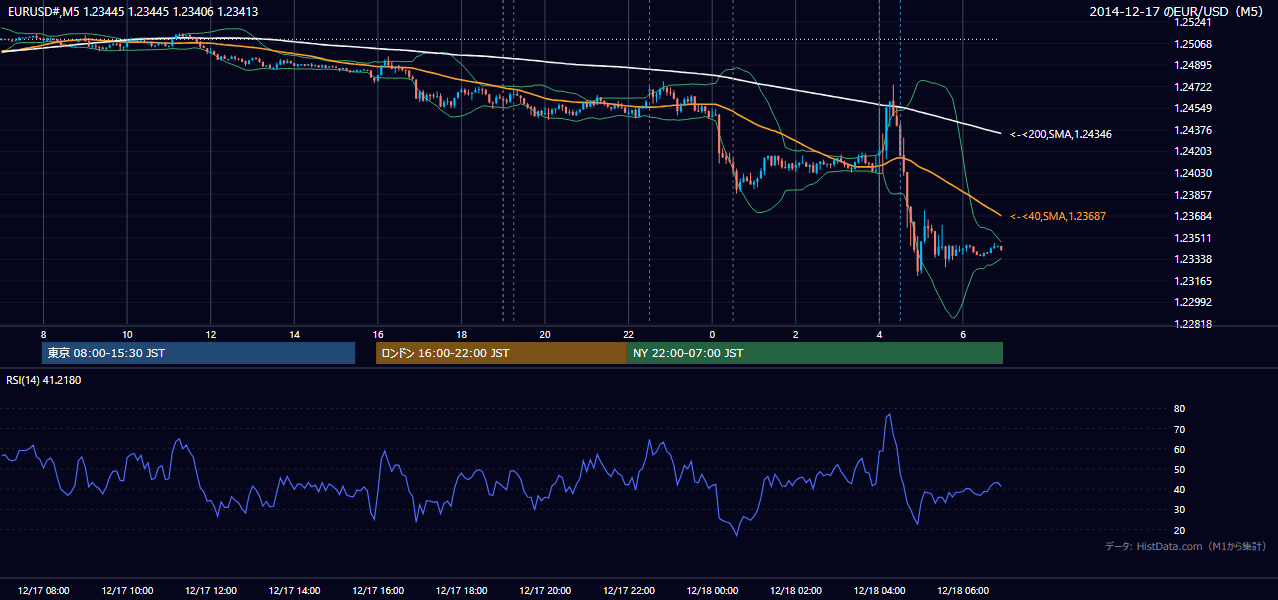Click hour marker 16 under price chart

pyautogui.click(x=378, y=334)
